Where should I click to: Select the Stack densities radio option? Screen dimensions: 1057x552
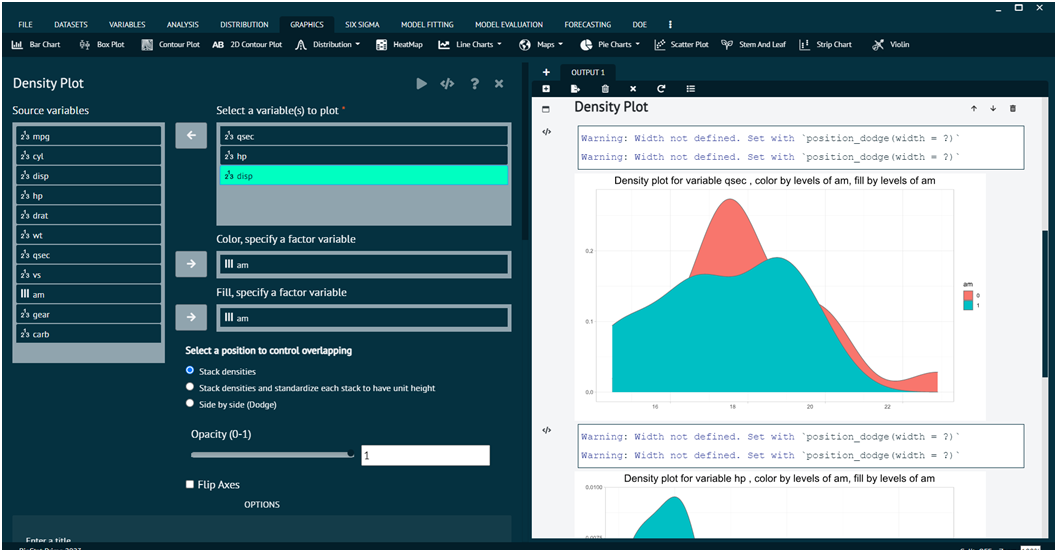pos(190,371)
